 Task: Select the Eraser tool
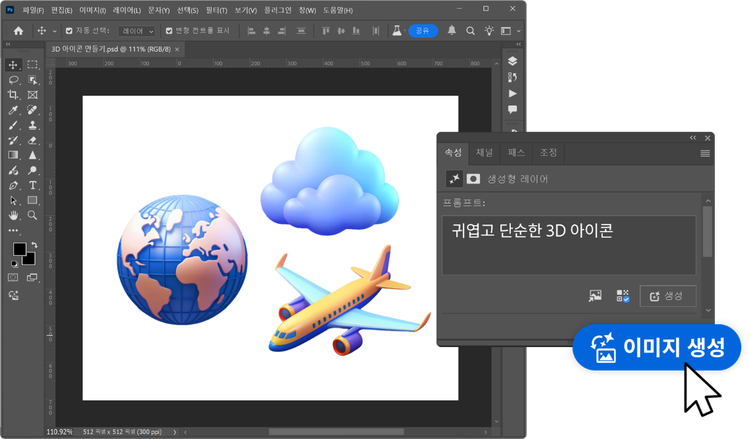(x=33, y=140)
